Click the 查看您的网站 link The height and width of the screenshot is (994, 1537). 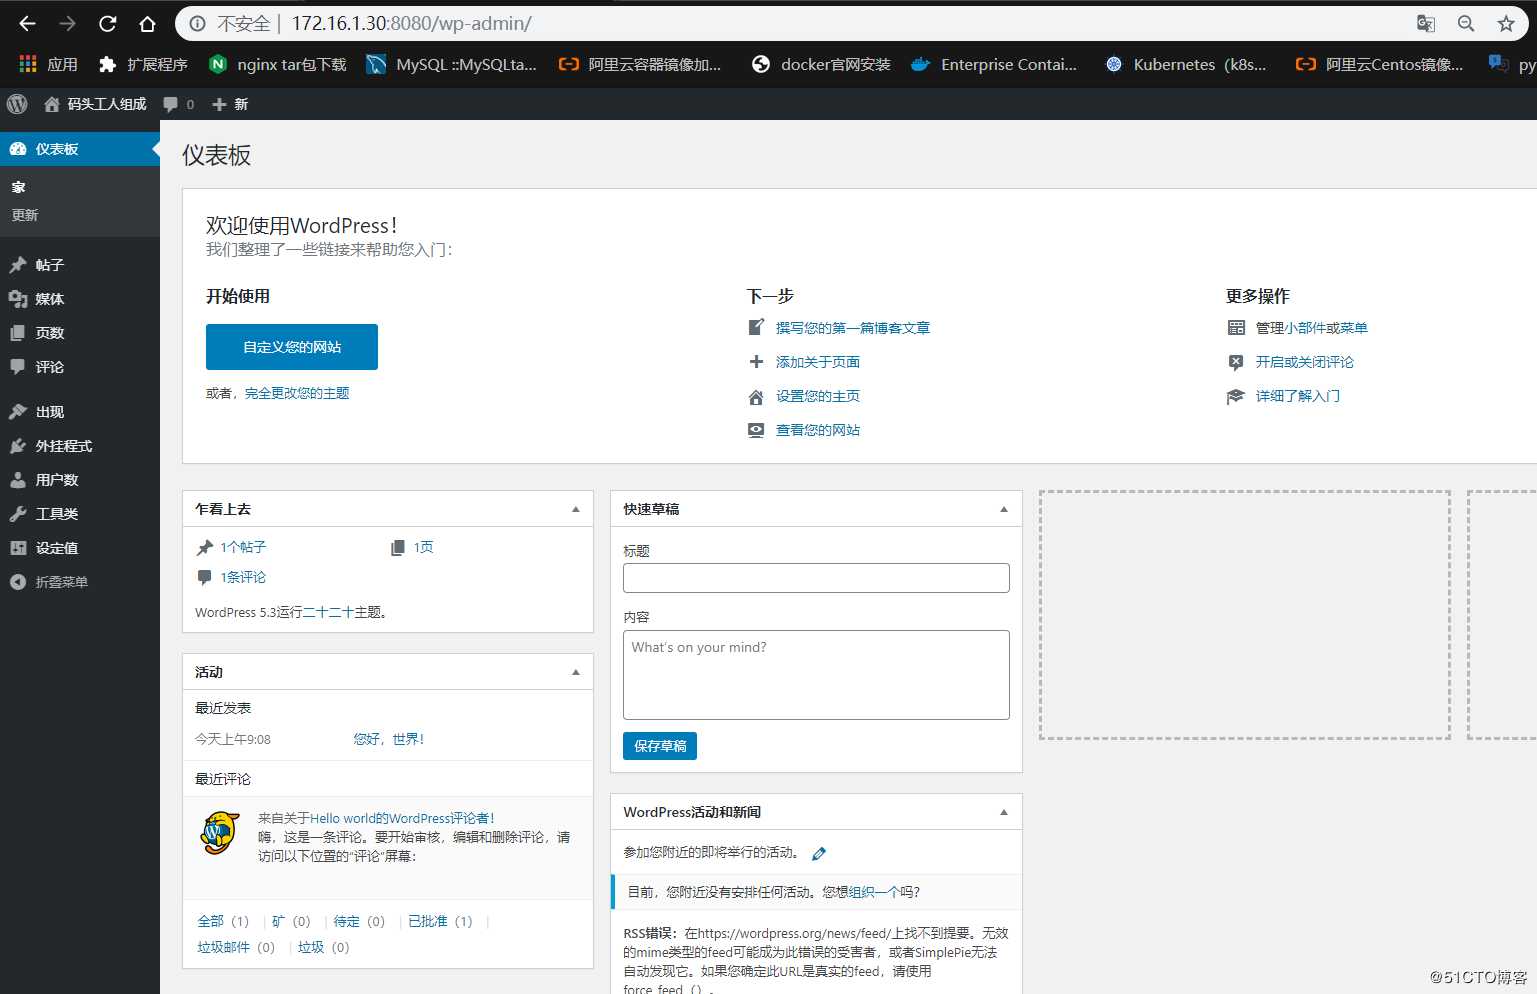tap(818, 430)
